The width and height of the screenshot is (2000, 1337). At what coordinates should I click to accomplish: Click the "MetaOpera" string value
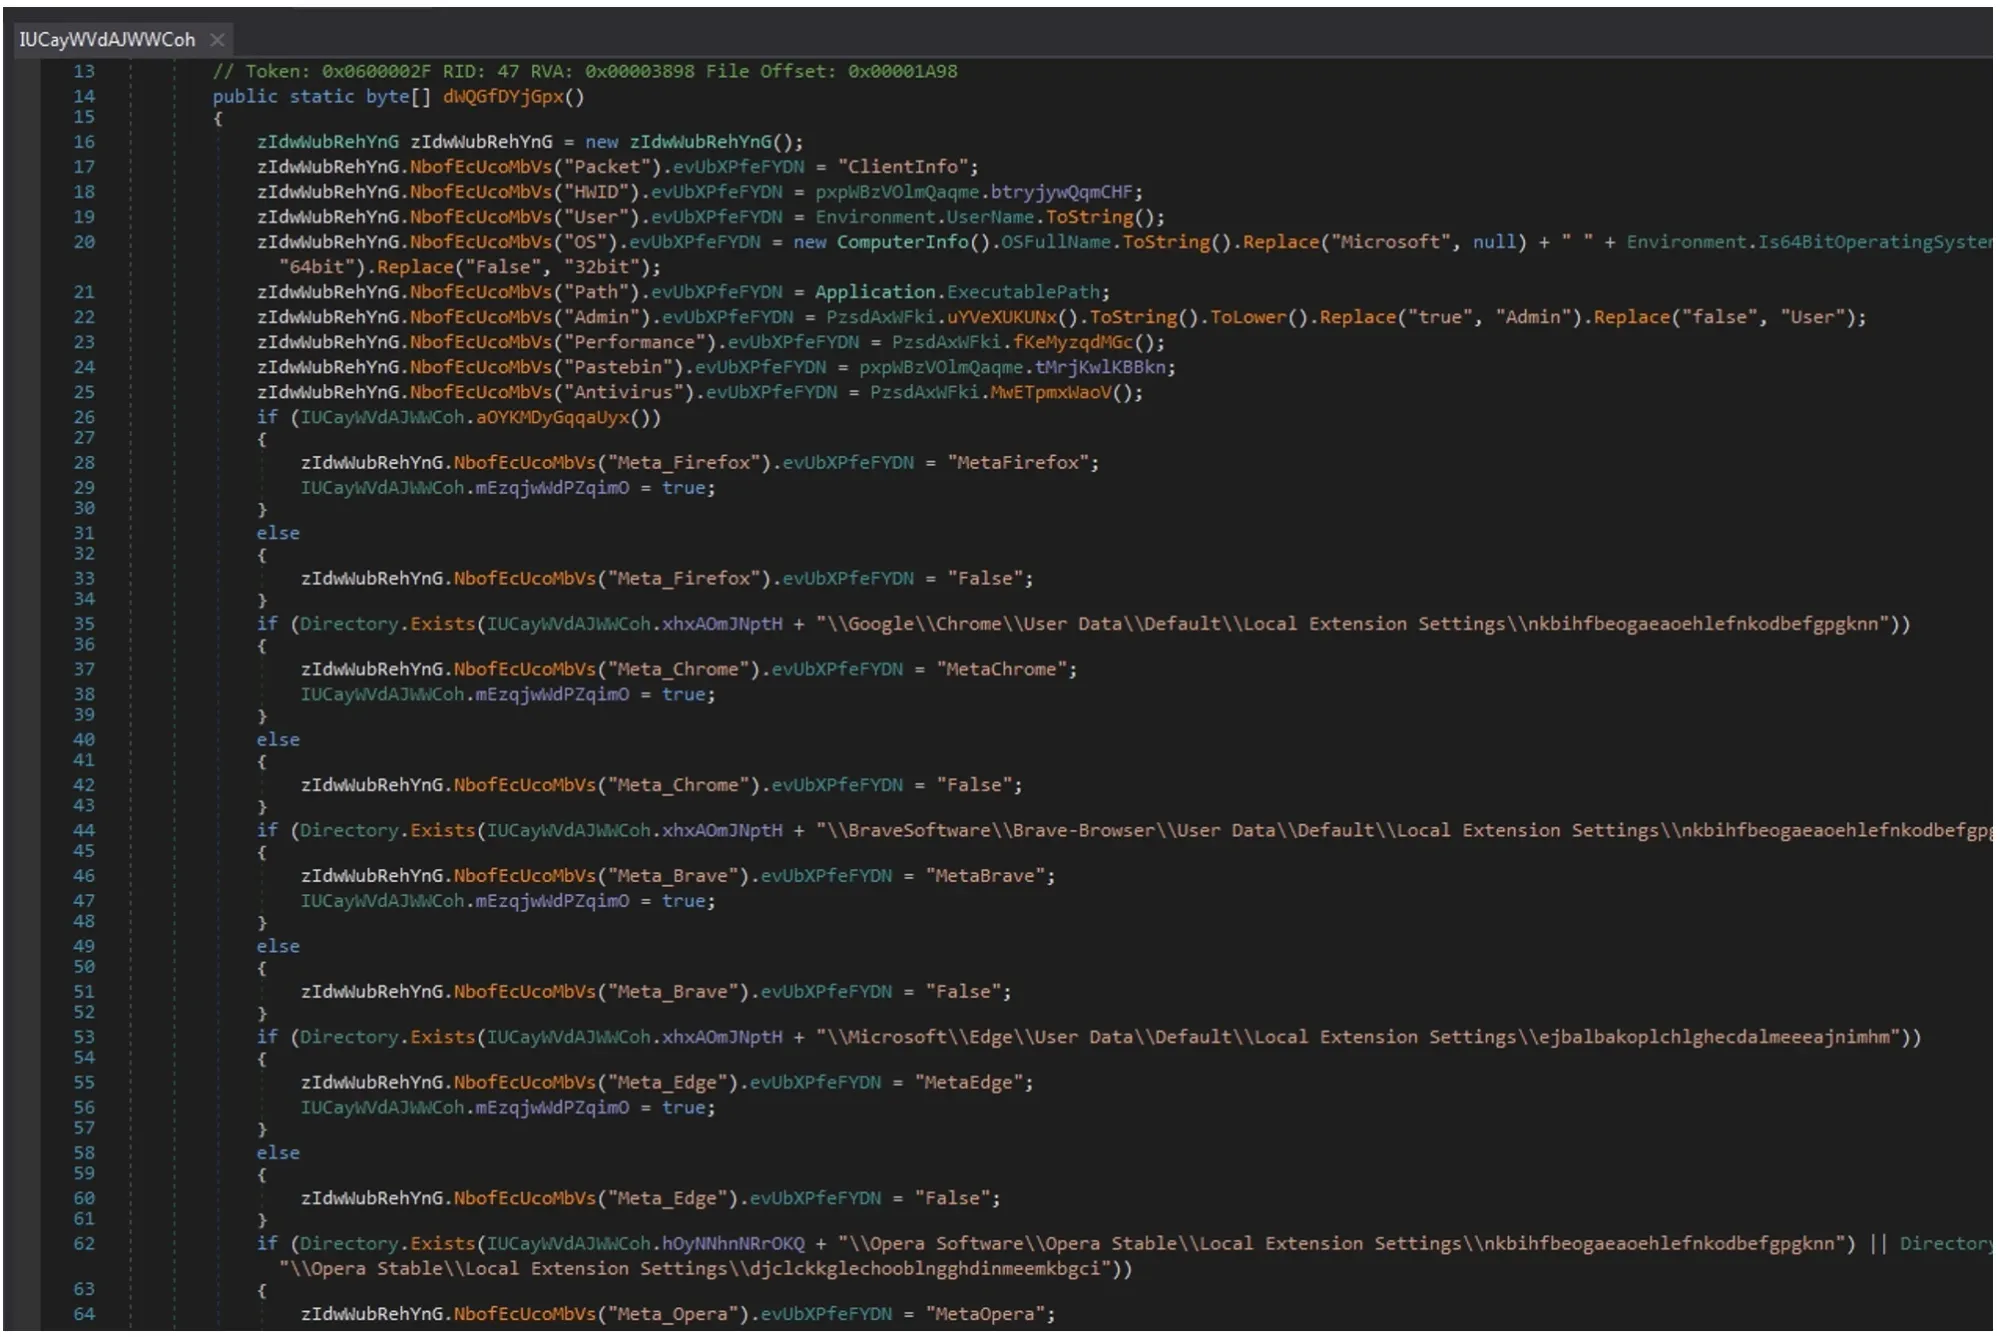click(985, 1314)
